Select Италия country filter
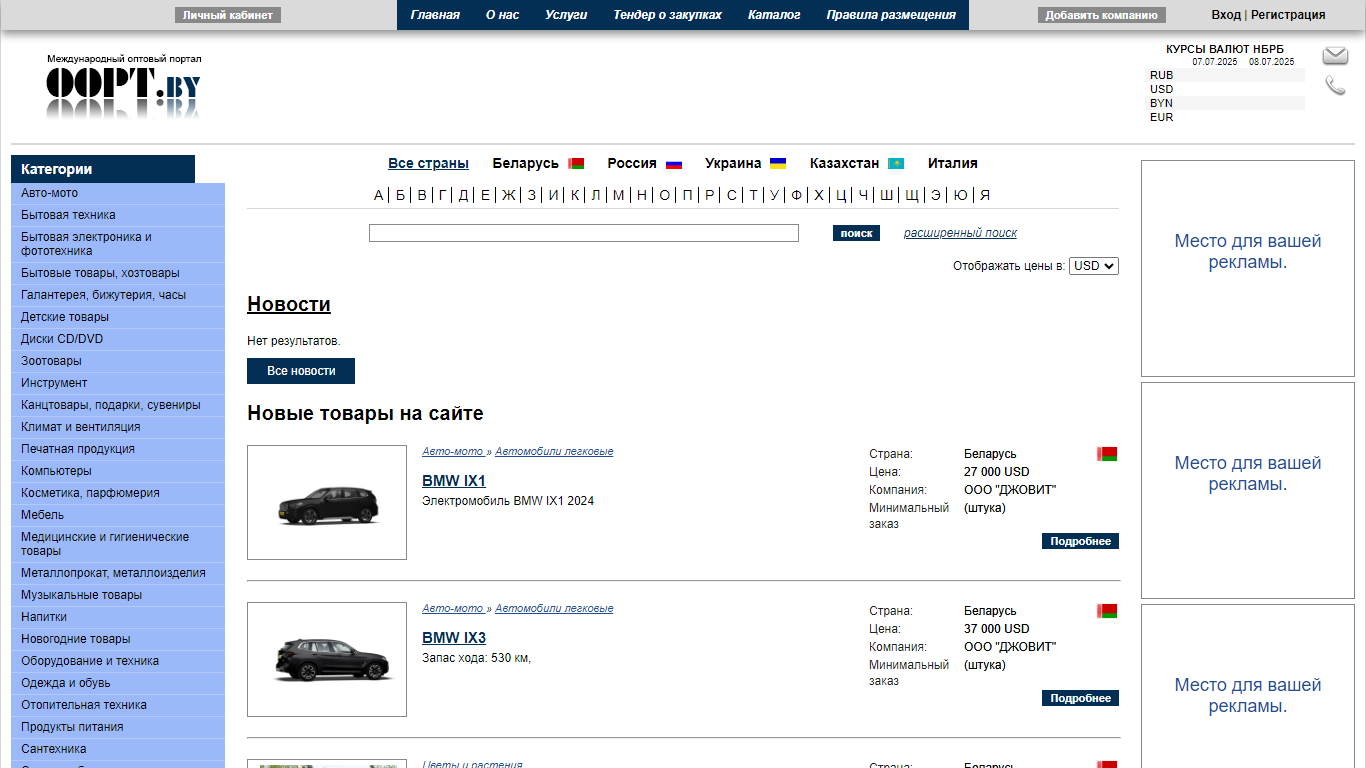 point(952,163)
